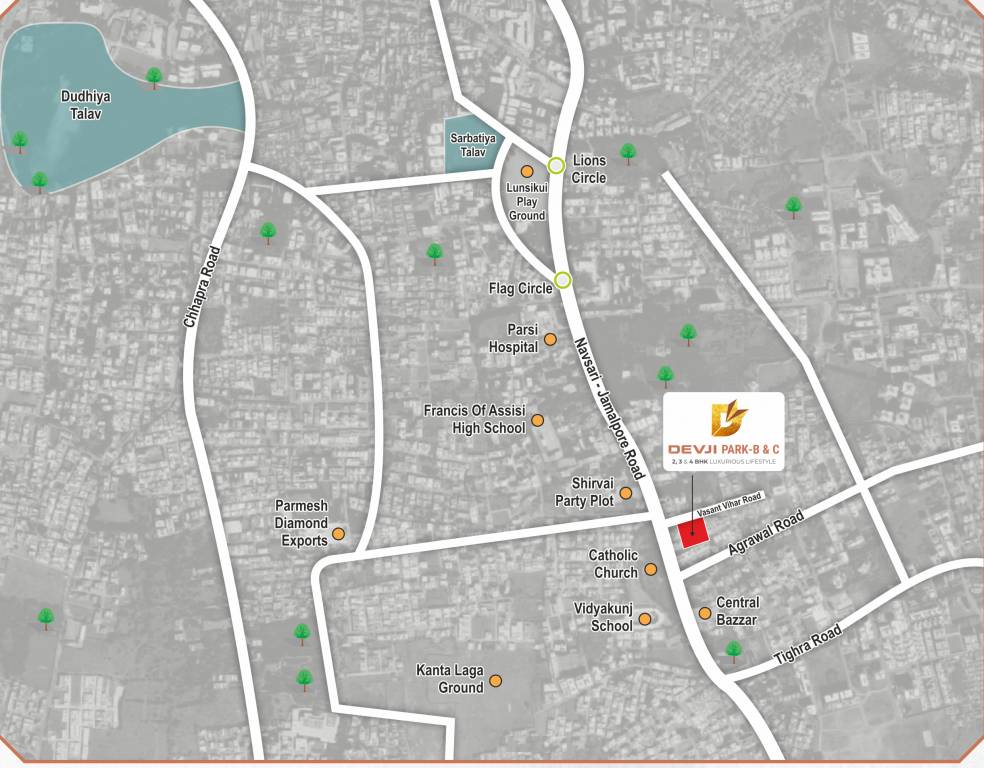Select the red Devji Park site square

[691, 533]
